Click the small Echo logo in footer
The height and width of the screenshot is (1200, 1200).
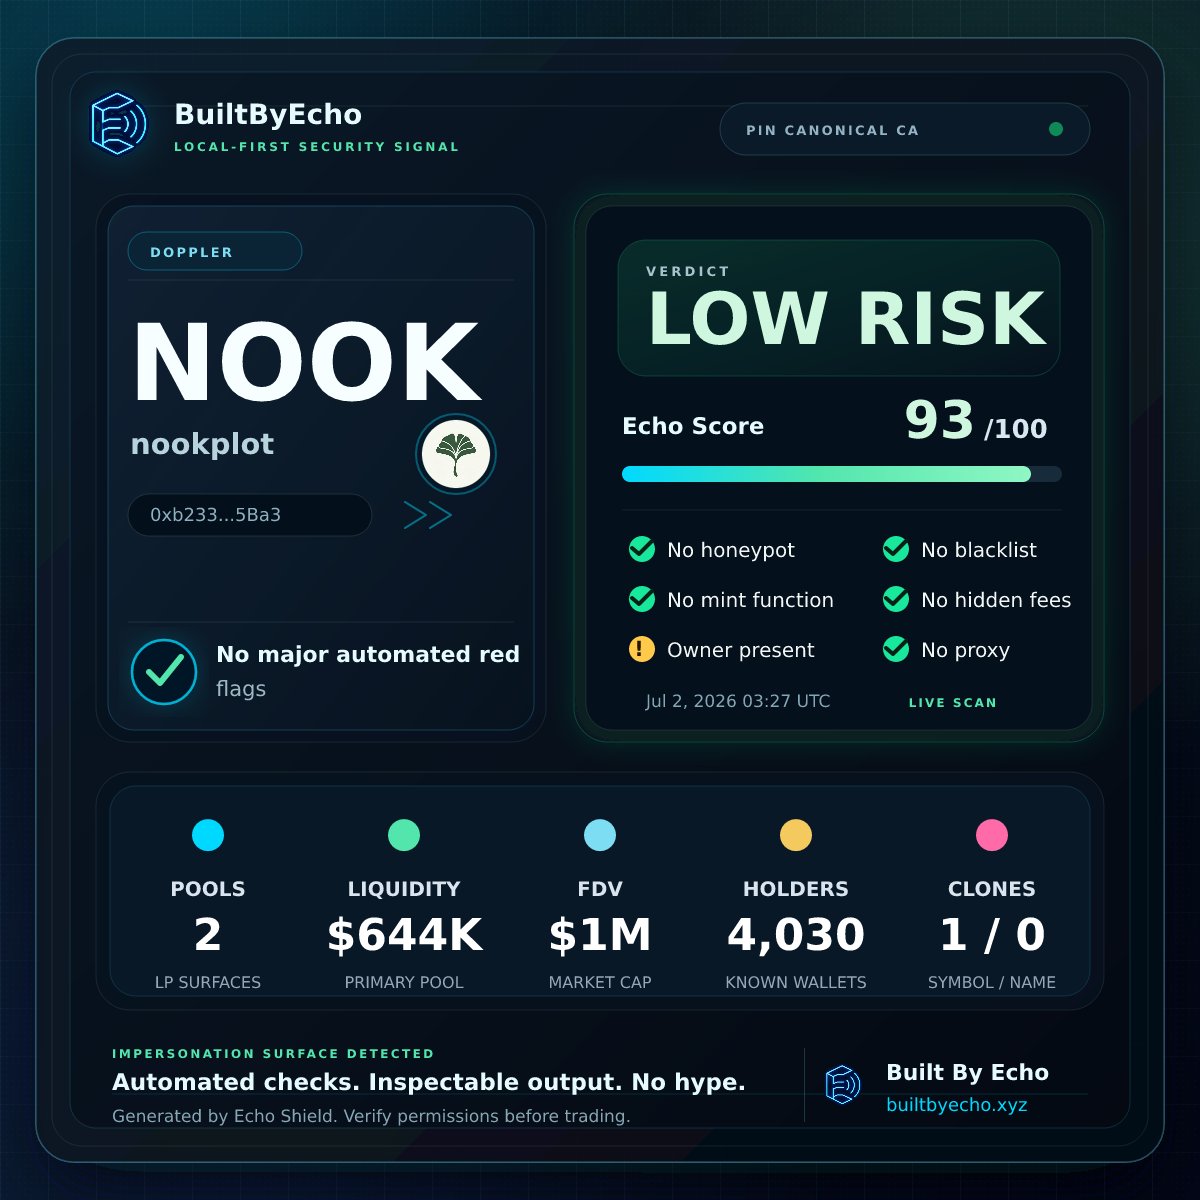(842, 1085)
